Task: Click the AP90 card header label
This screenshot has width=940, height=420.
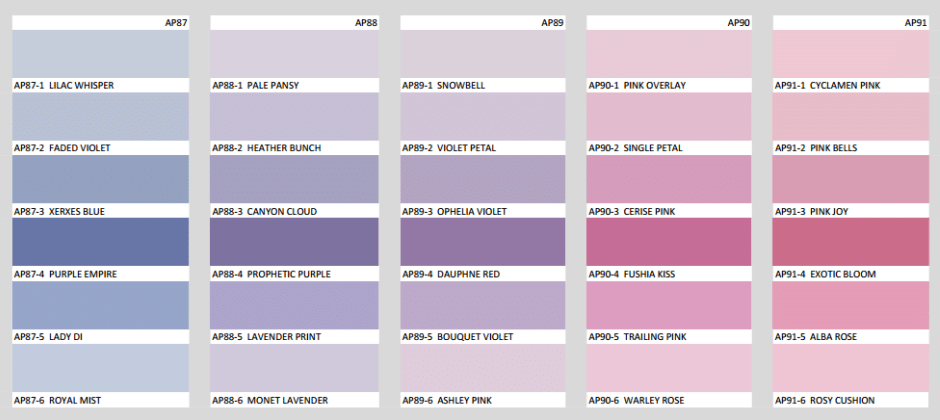Action: (x=738, y=22)
